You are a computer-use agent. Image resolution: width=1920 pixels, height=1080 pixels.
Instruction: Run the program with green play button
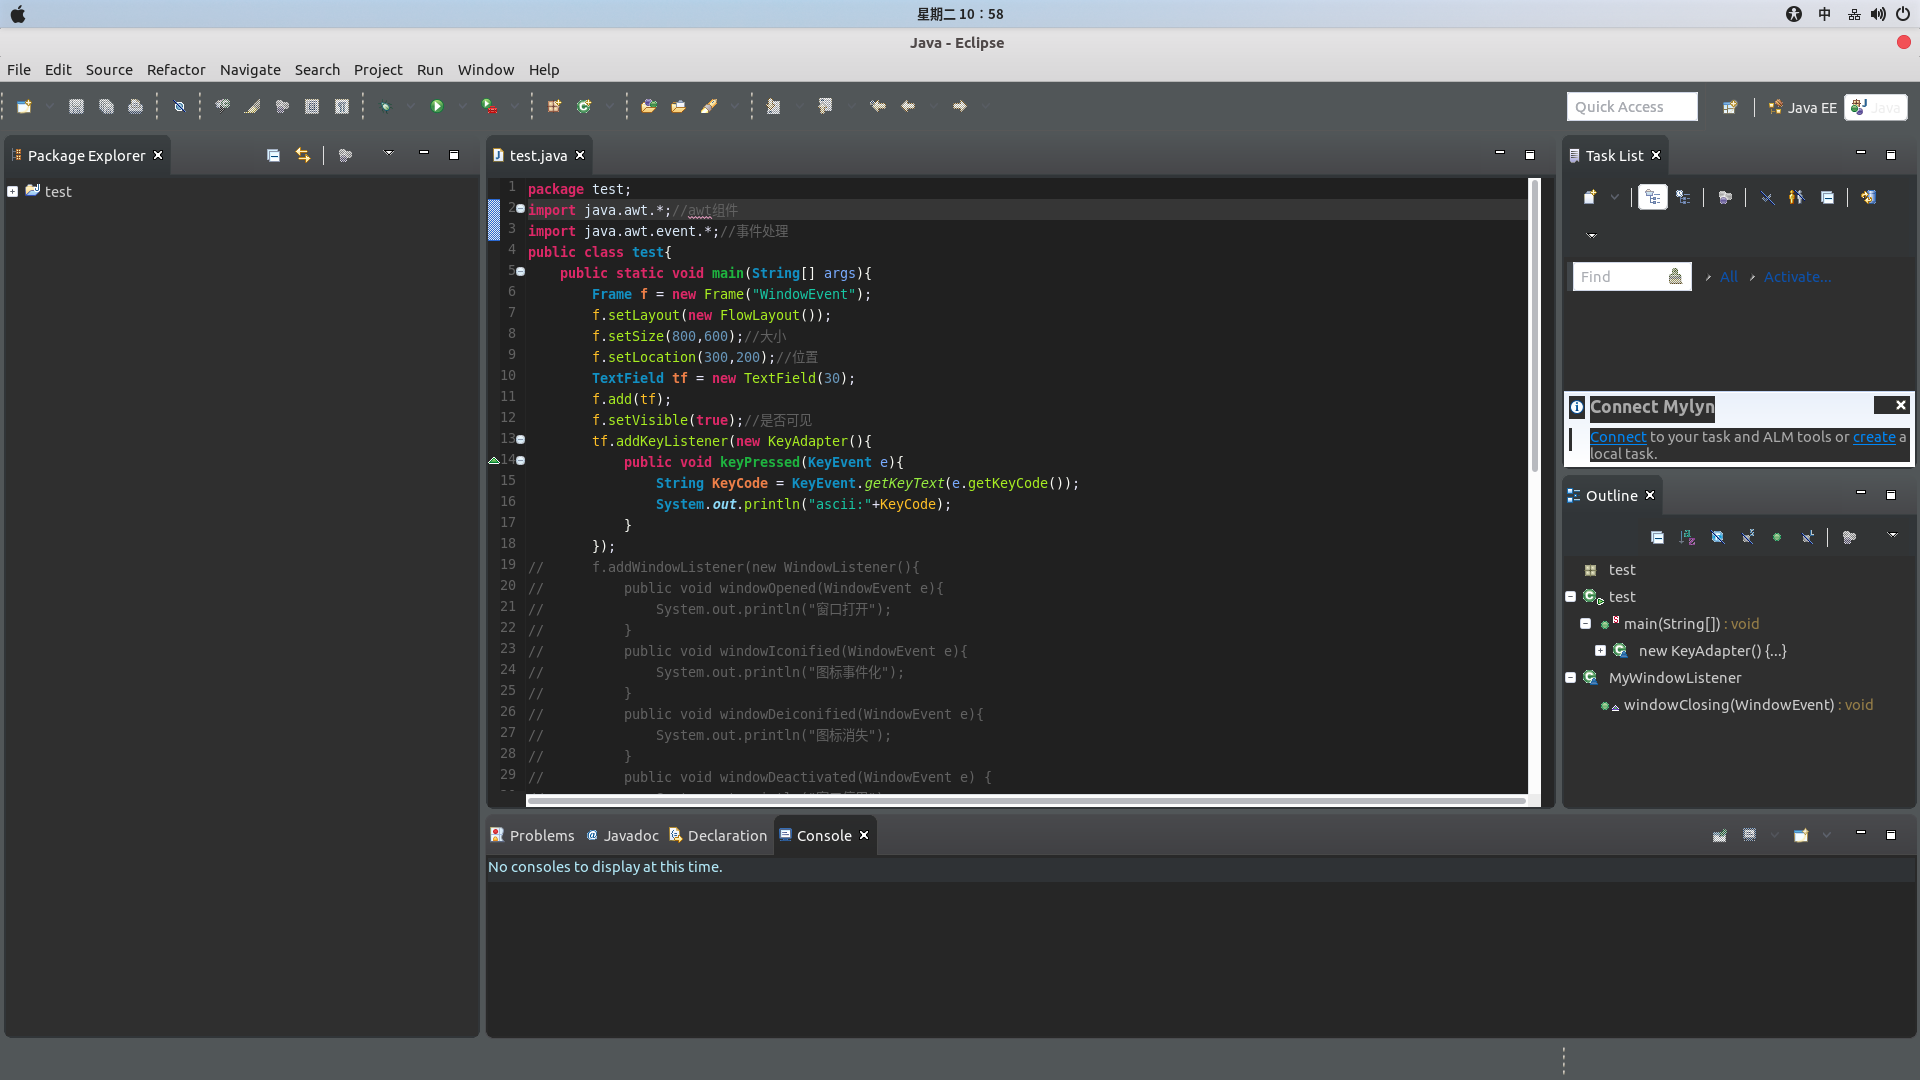pos(437,106)
